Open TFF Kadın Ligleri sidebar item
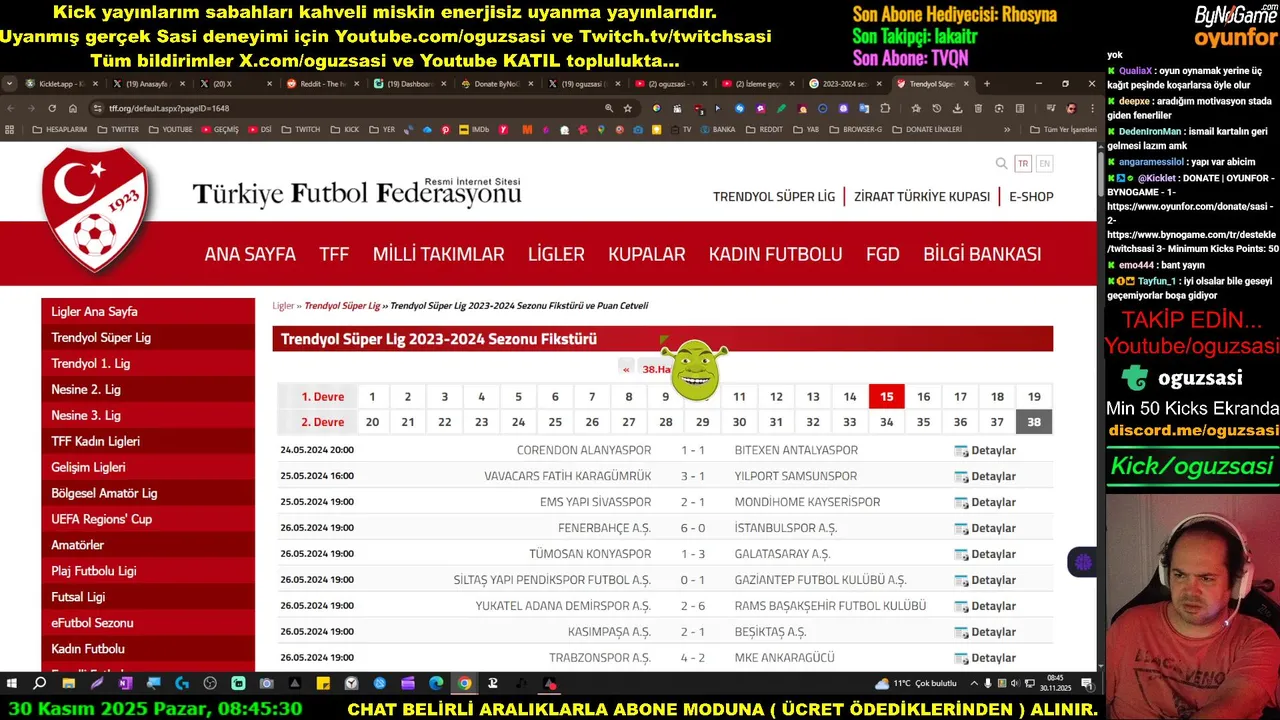This screenshot has height=720, width=1280. [x=148, y=441]
